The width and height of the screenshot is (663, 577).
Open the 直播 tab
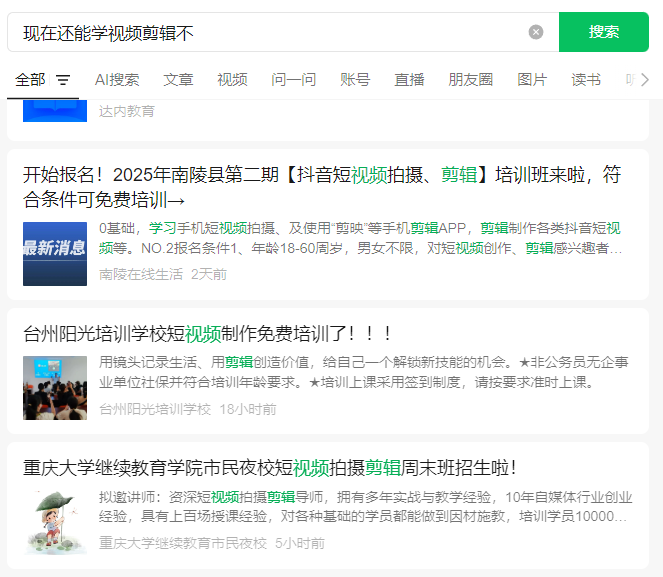tap(409, 80)
